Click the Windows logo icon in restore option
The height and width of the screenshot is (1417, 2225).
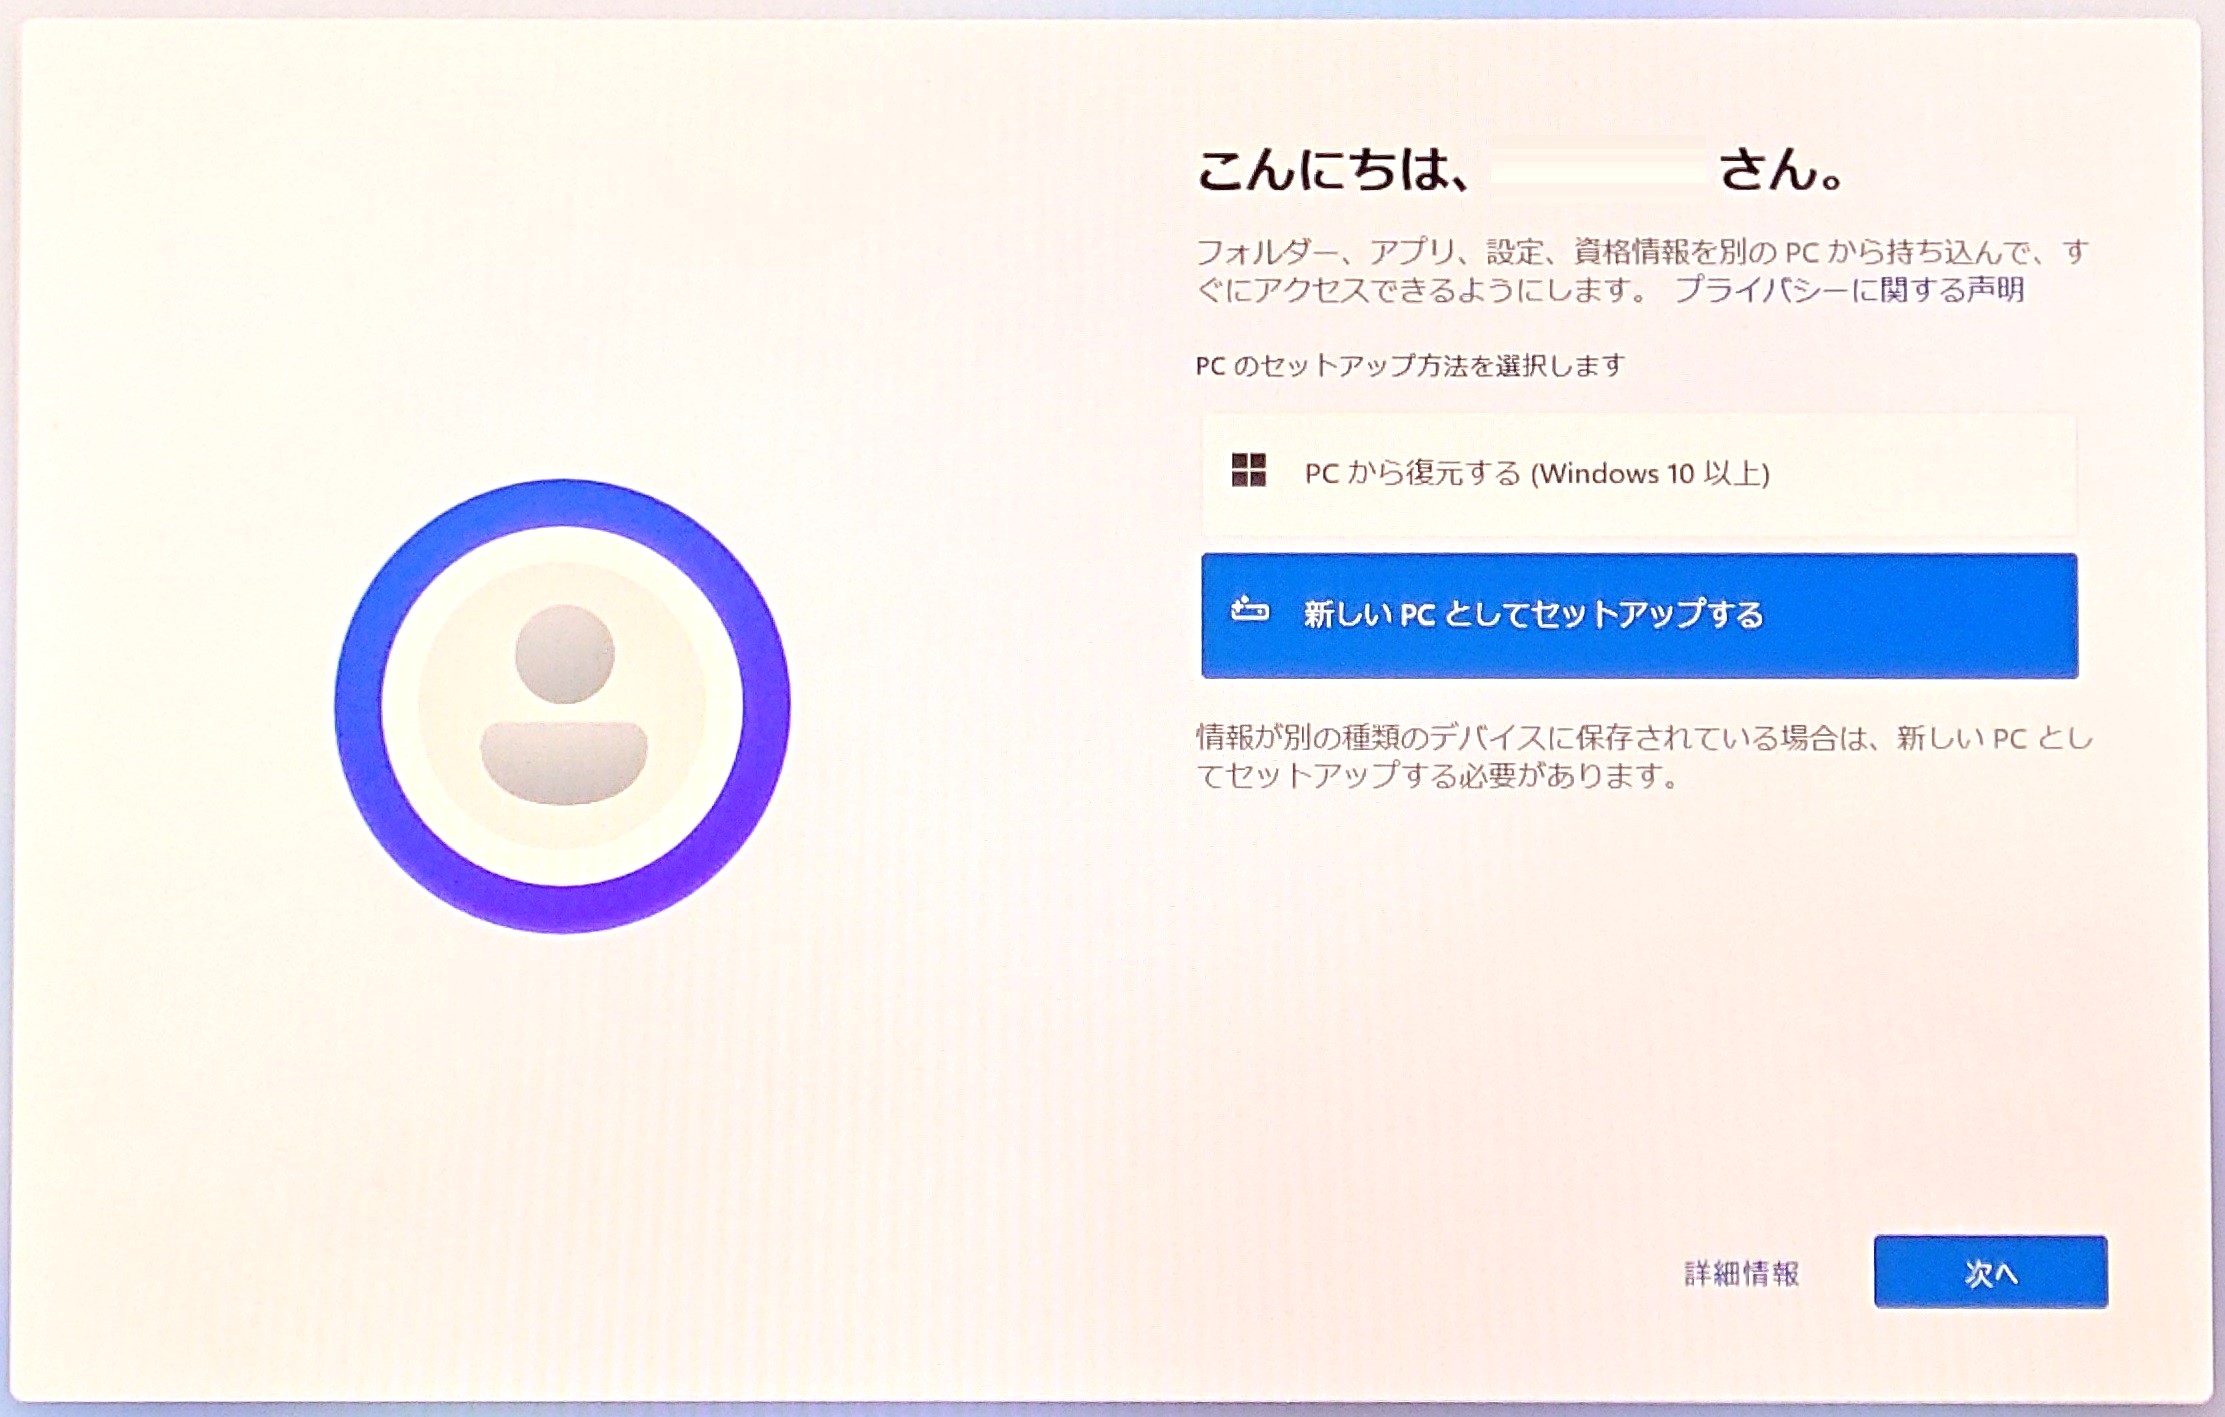(1249, 470)
